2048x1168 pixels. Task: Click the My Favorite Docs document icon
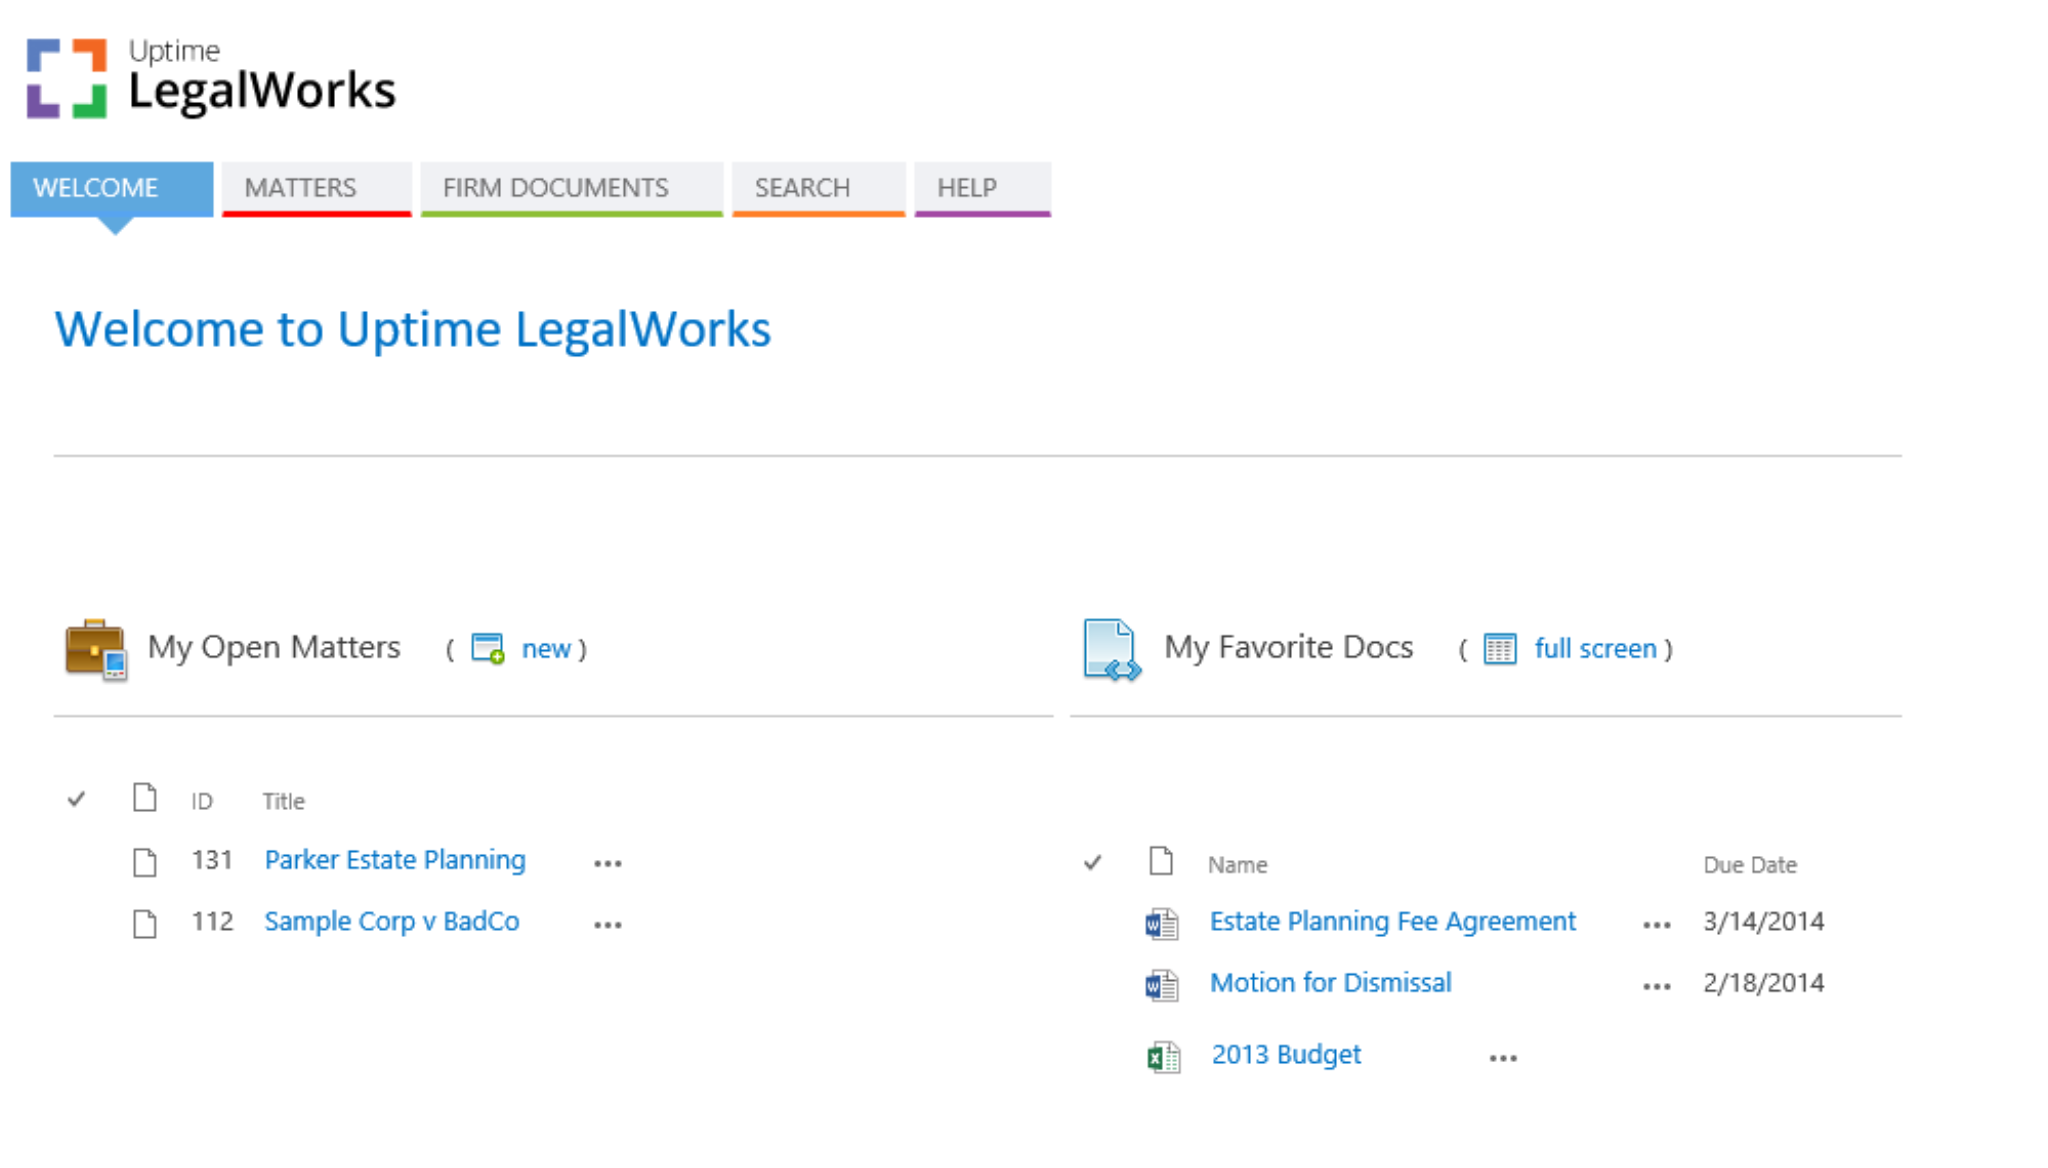coord(1110,648)
